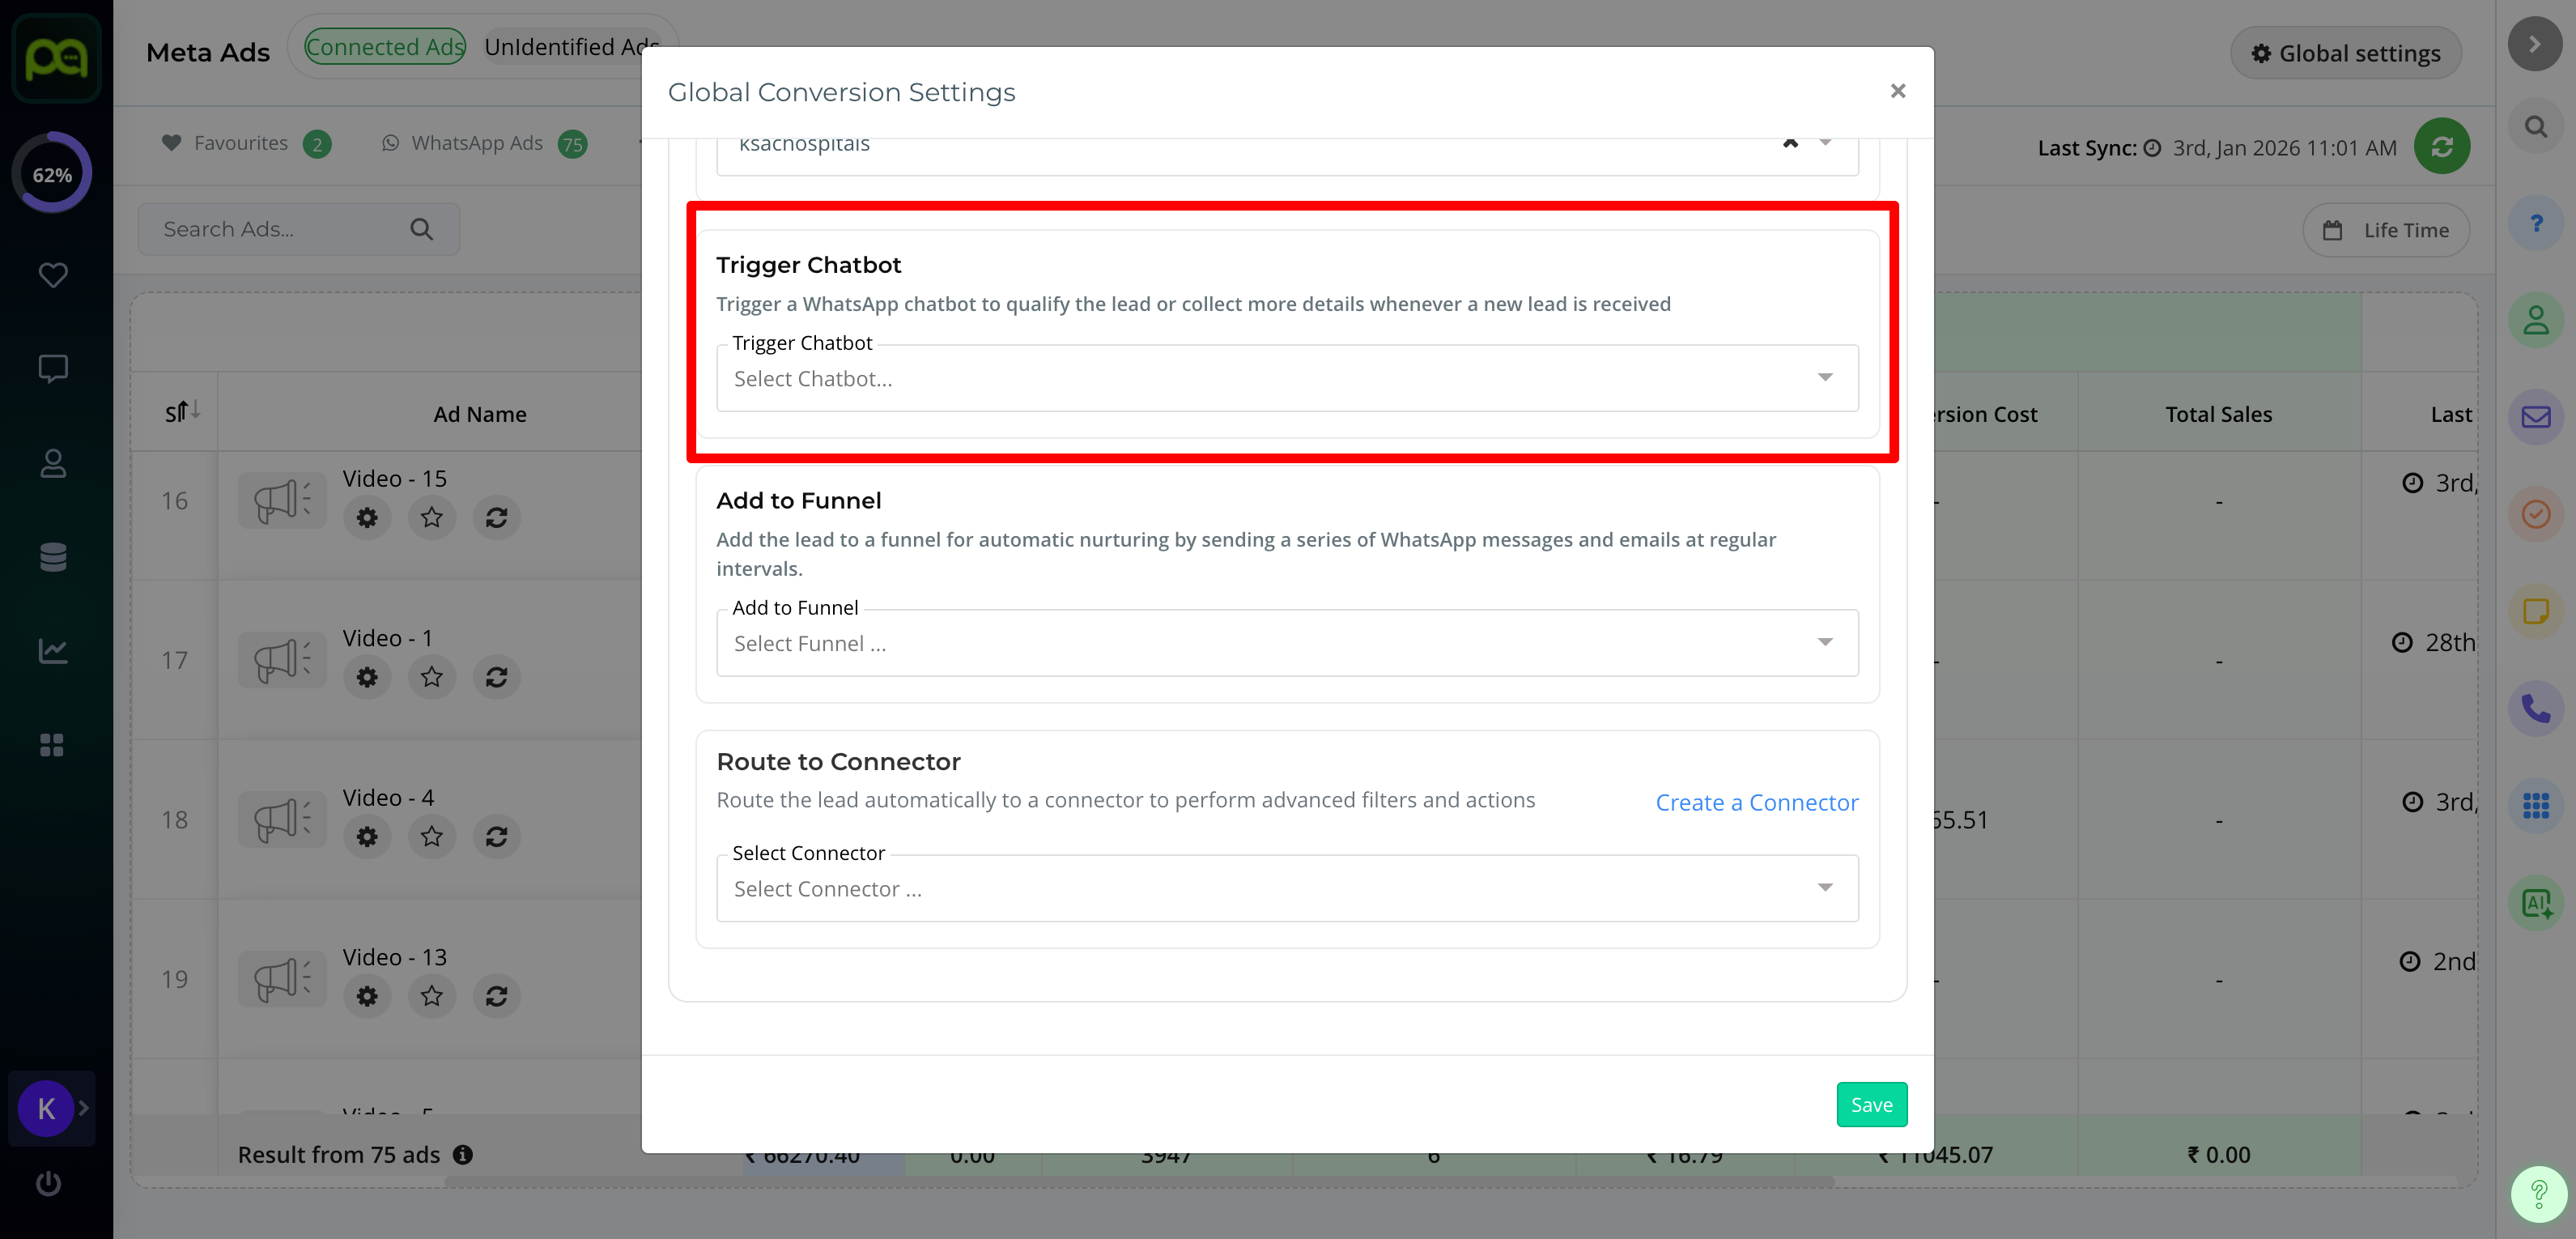
Task: Open the analytics chart icon in left sidebar
Action: click(52, 651)
